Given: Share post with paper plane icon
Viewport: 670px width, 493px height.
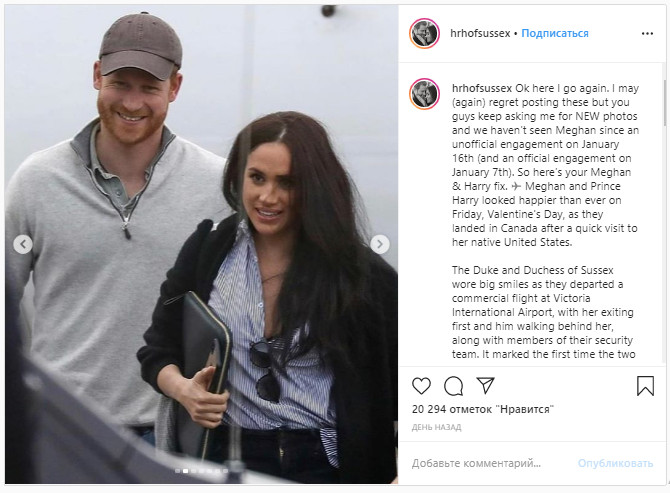Looking at the screenshot, I should coord(485,385).
